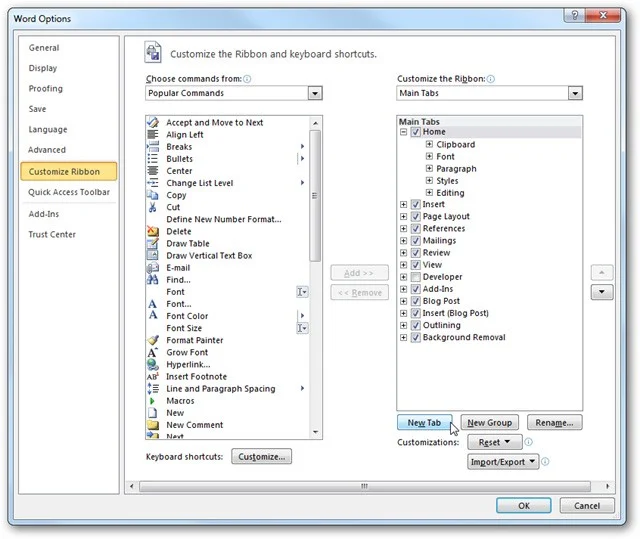Image resolution: width=640 pixels, height=539 pixels.
Task: Expand the Insert tab tree node
Action: pos(403,204)
